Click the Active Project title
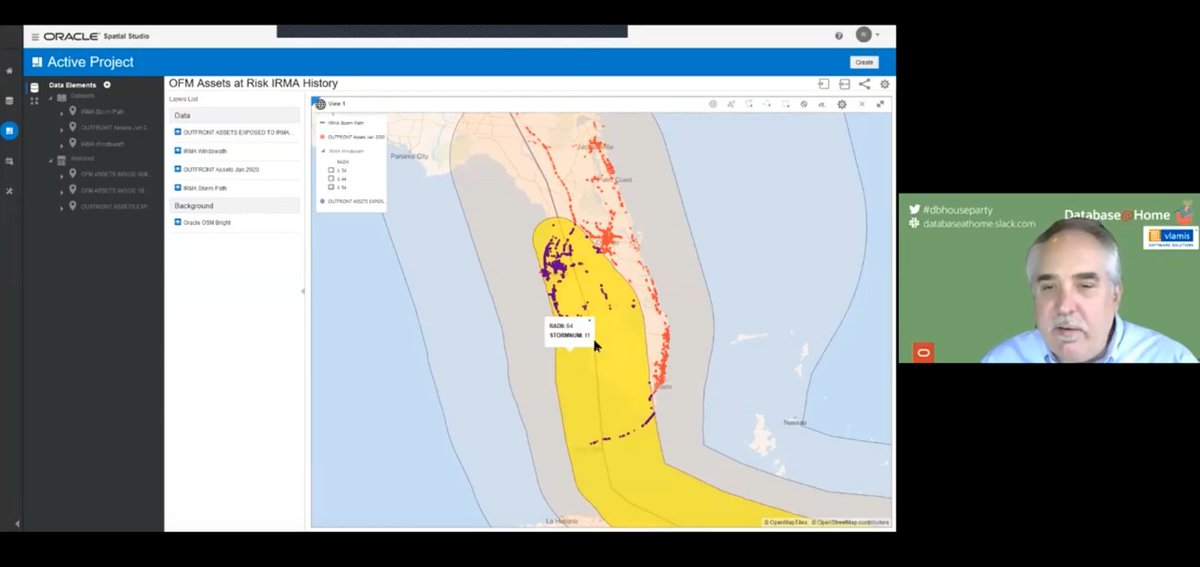This screenshot has height=567, width=1200. [x=90, y=62]
